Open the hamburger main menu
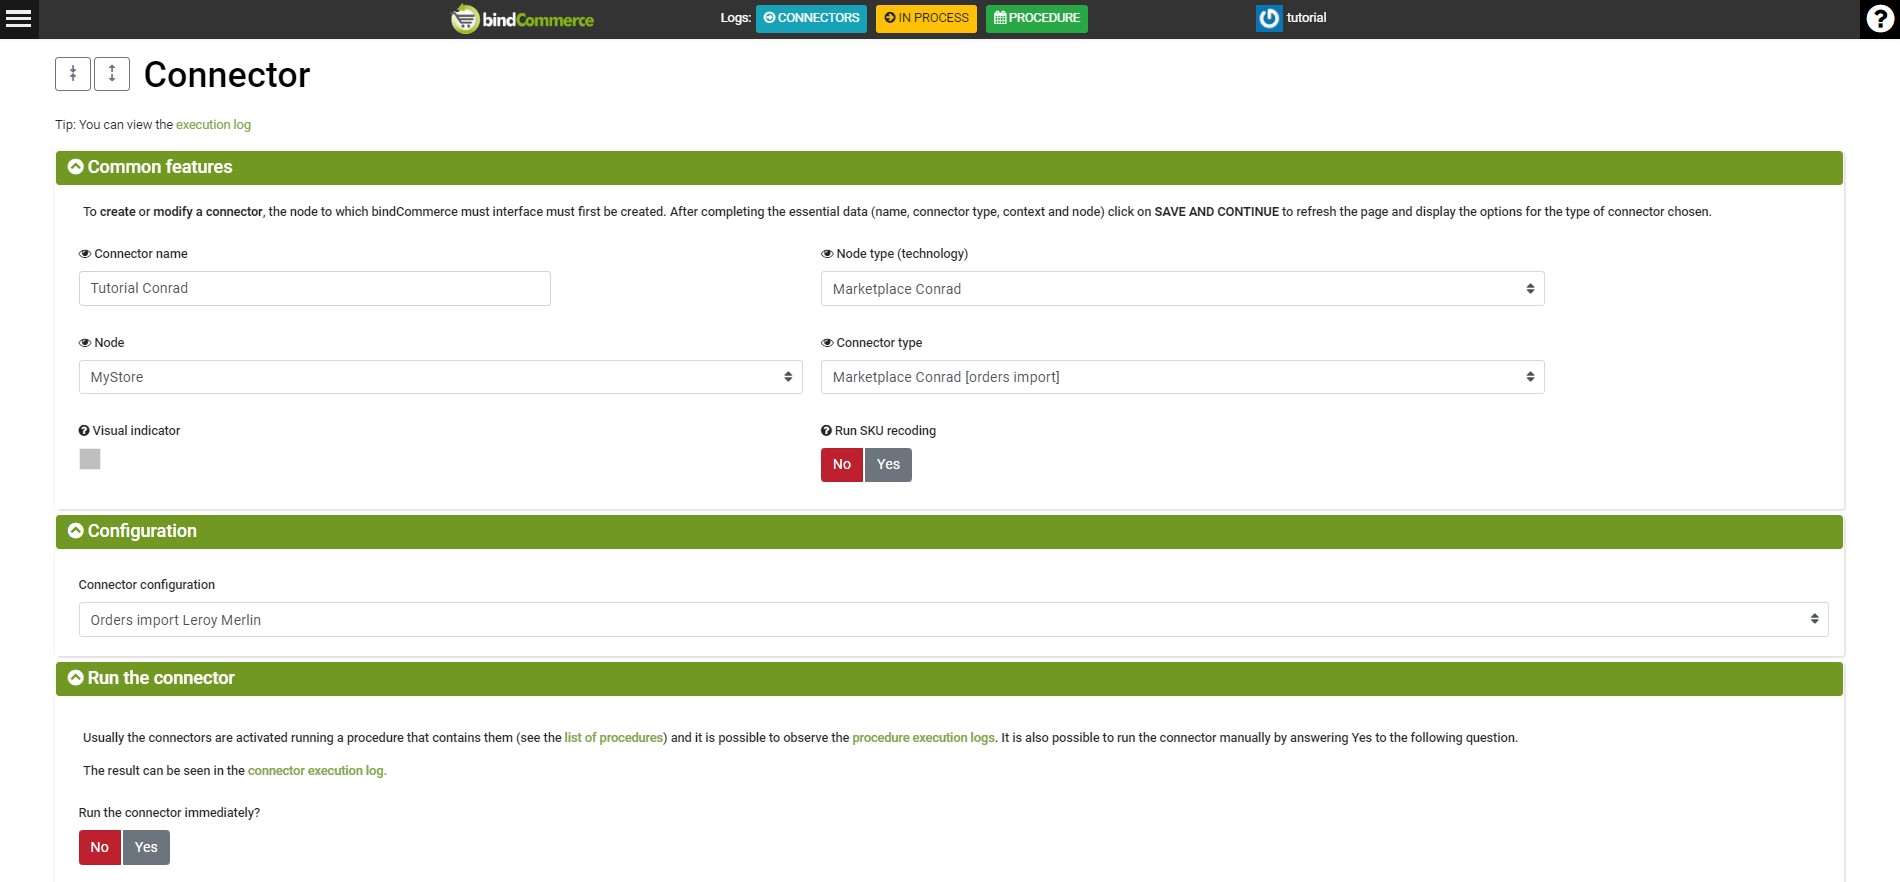The width and height of the screenshot is (1900, 882). click(19, 18)
